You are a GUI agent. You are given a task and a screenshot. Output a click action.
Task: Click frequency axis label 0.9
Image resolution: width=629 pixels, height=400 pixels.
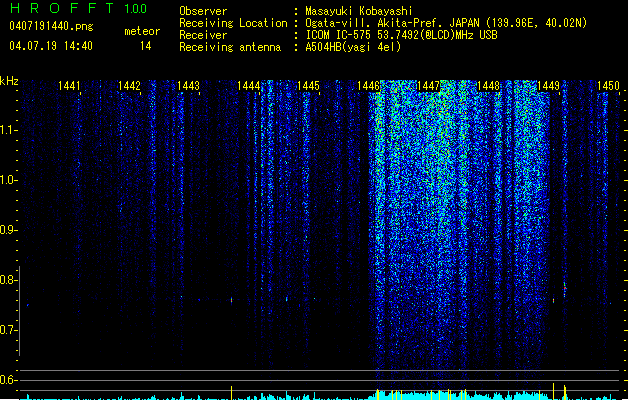(x=9, y=230)
